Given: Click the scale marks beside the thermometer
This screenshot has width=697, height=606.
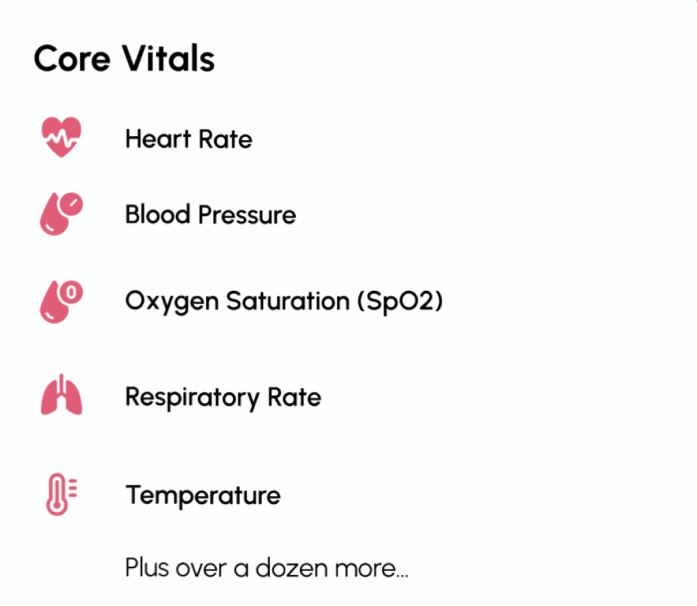Looking at the screenshot, I should 73,488.
